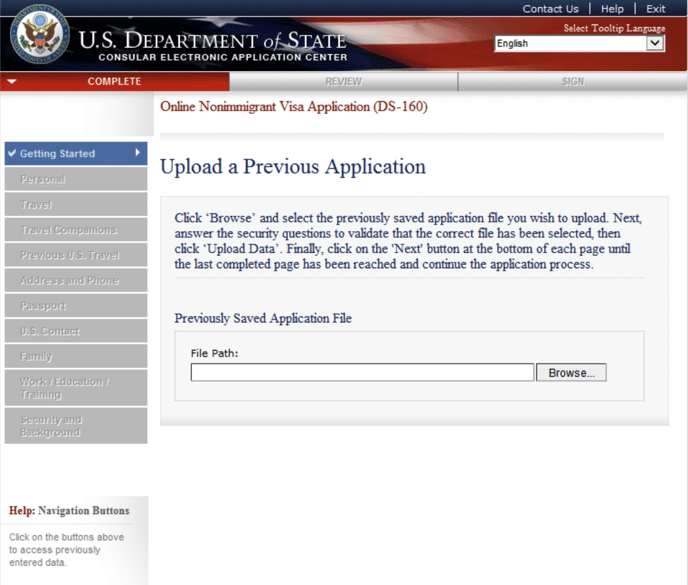This screenshot has height=585, width=688.
Task: Expand the arrow beside COMPLETE tab
Action: coord(11,82)
